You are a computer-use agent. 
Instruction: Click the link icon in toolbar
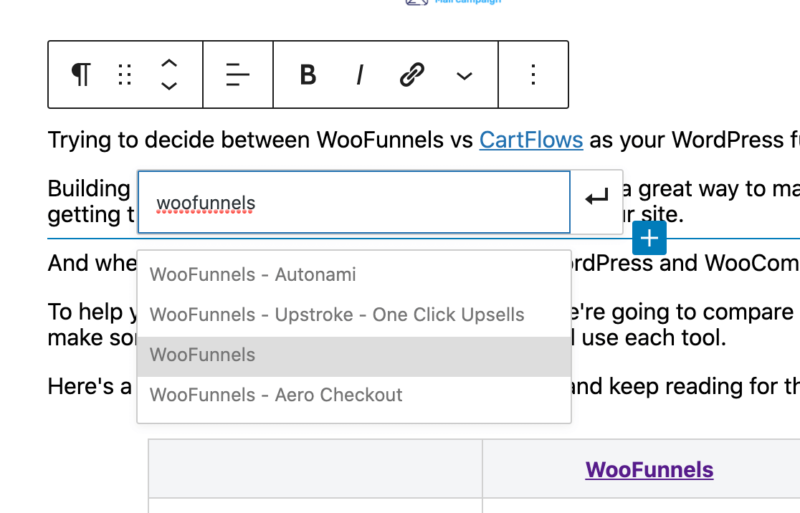point(412,75)
